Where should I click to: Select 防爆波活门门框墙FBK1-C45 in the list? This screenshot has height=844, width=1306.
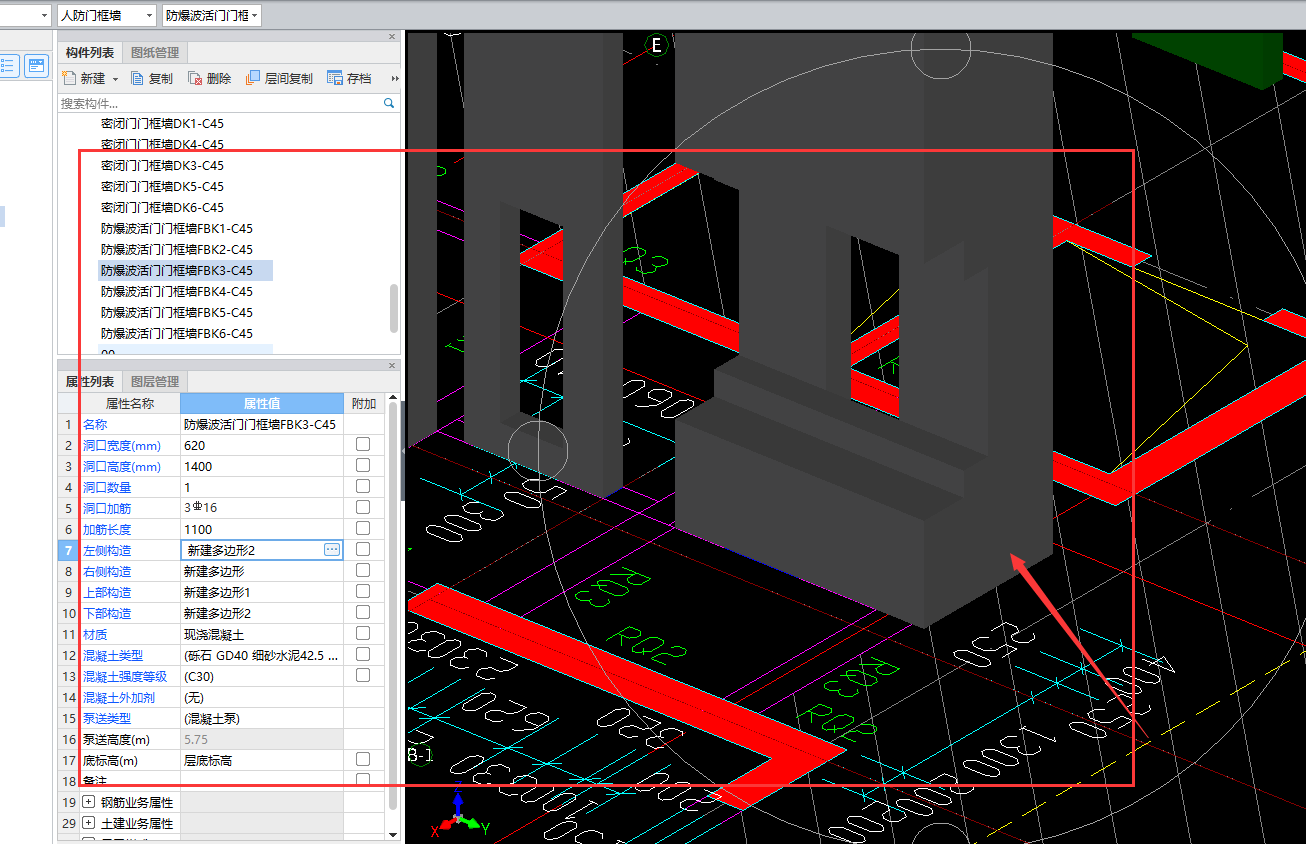tap(177, 229)
